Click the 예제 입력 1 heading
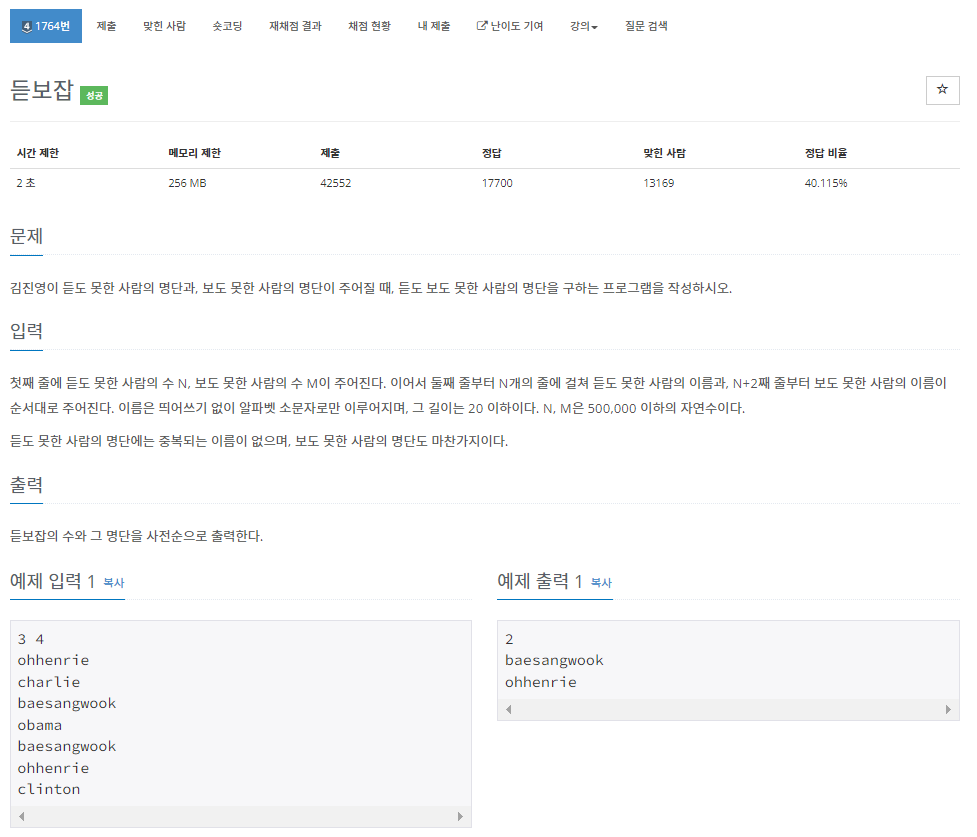Viewport: 977px width, 837px height. pos(52,581)
